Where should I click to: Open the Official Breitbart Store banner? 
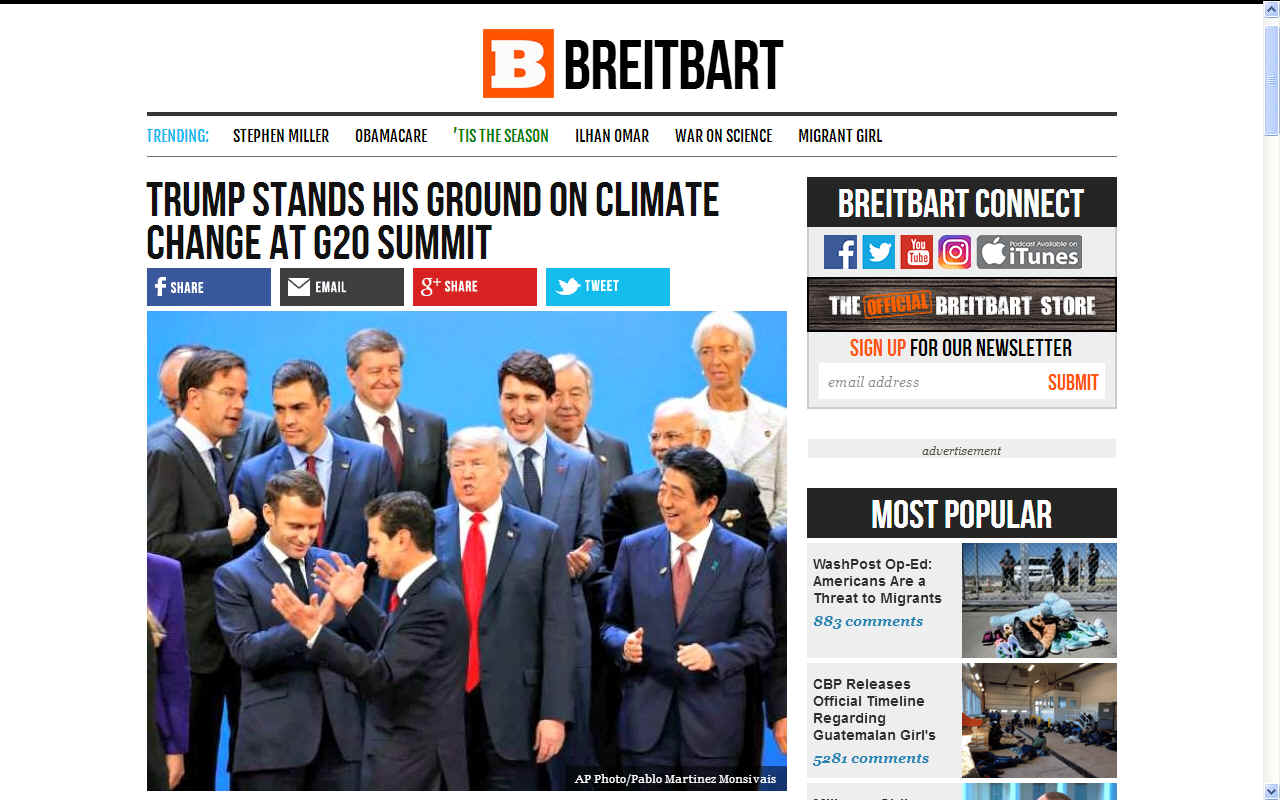[x=962, y=305]
